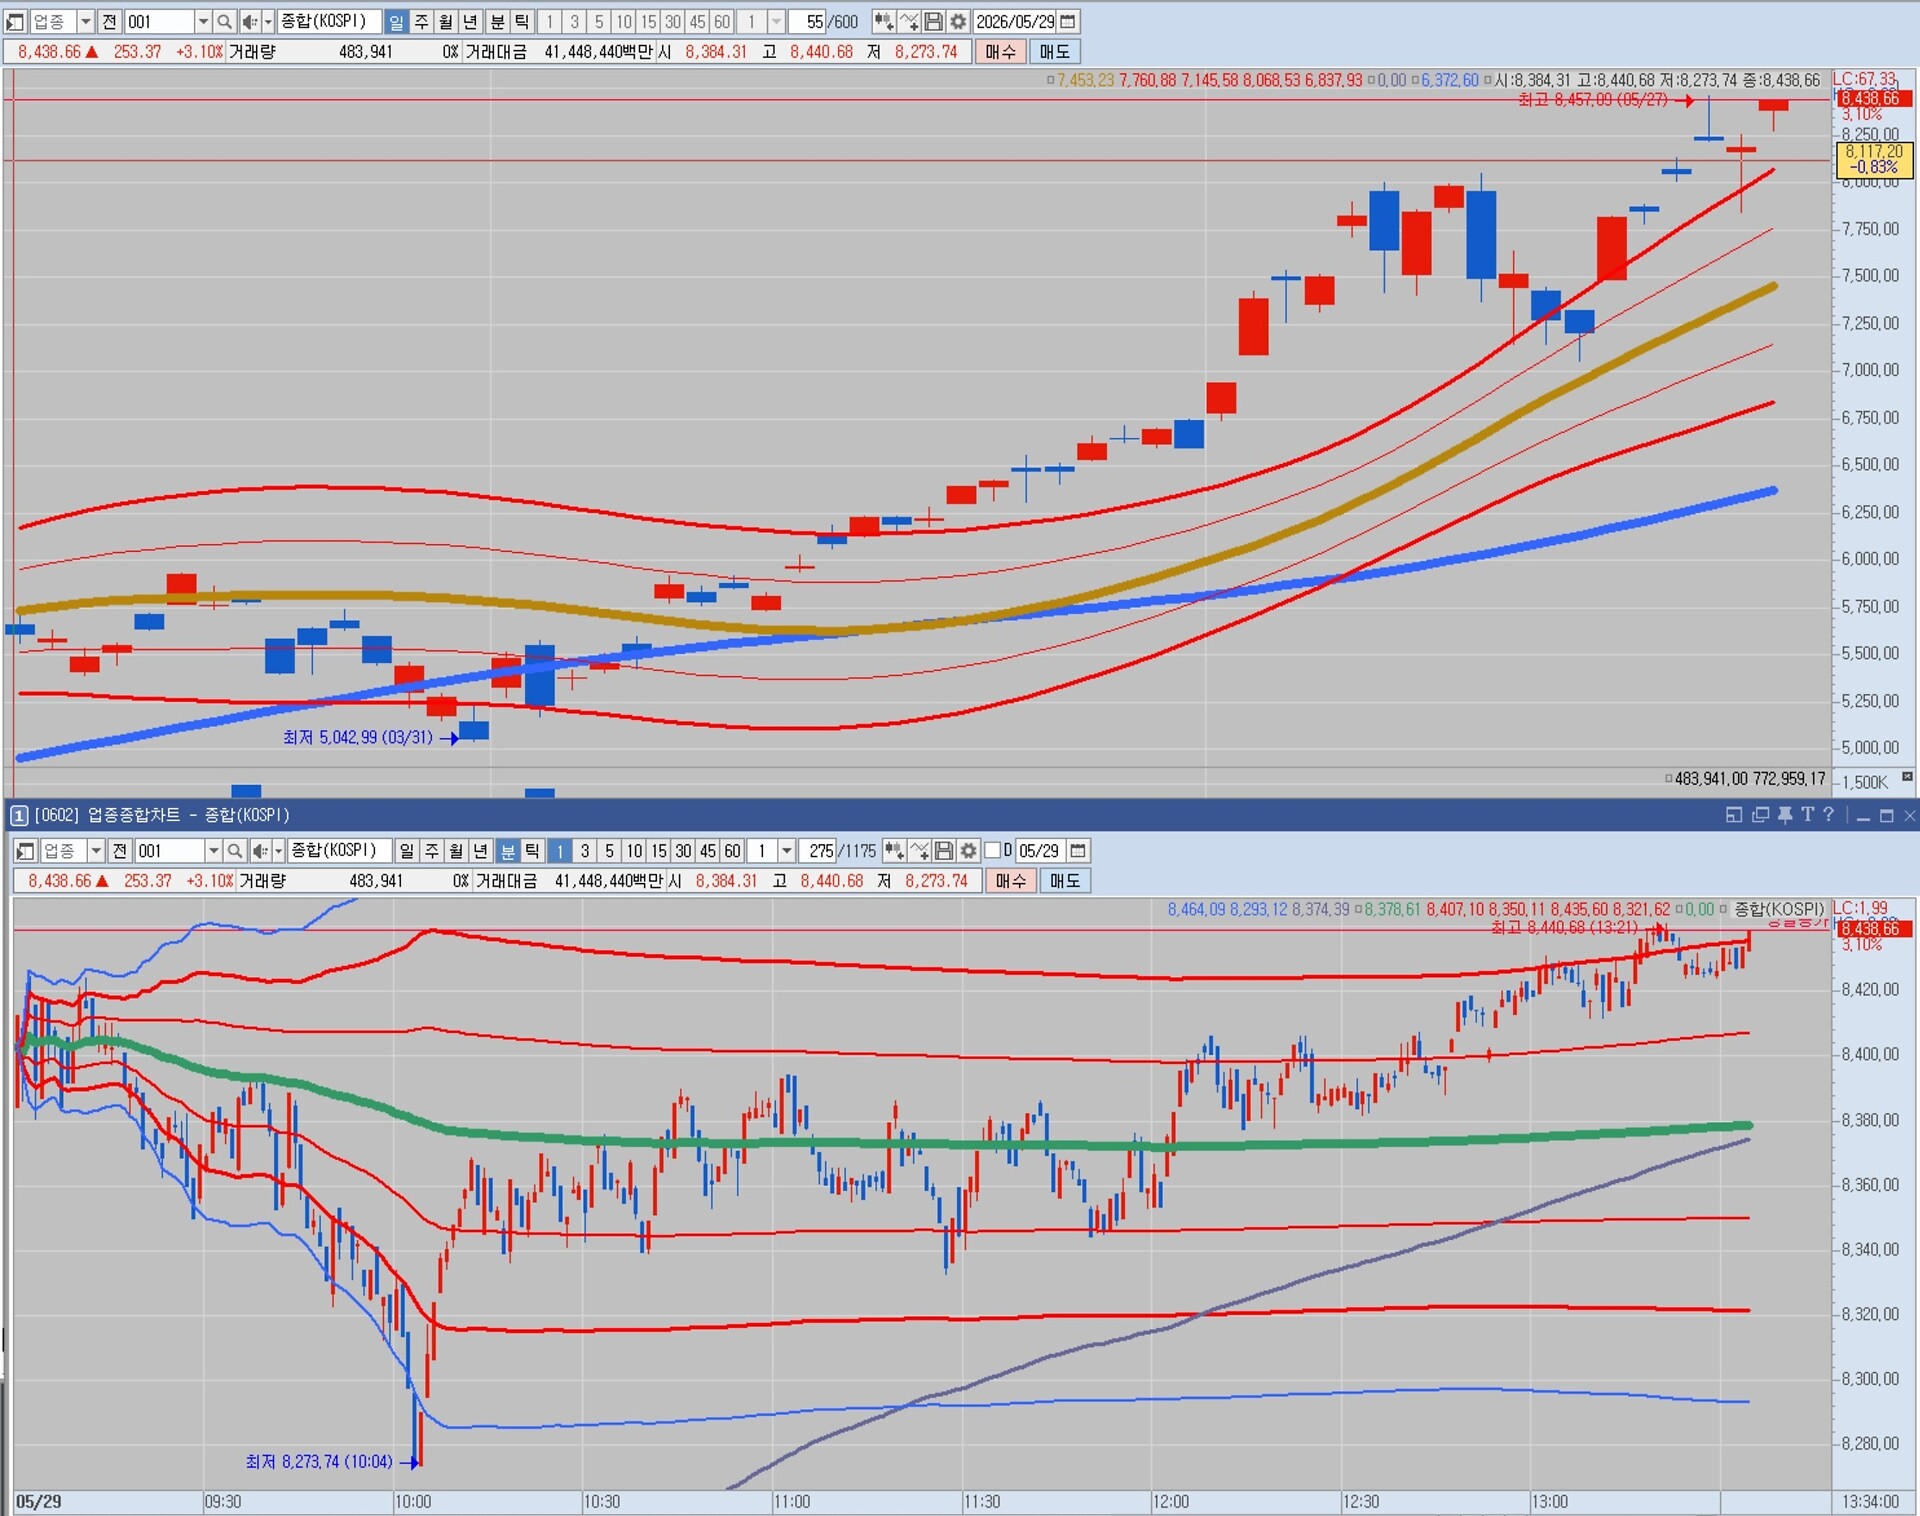Click the add-indicator candlestick icon in lower chart
1920x1516 pixels.
894,851
